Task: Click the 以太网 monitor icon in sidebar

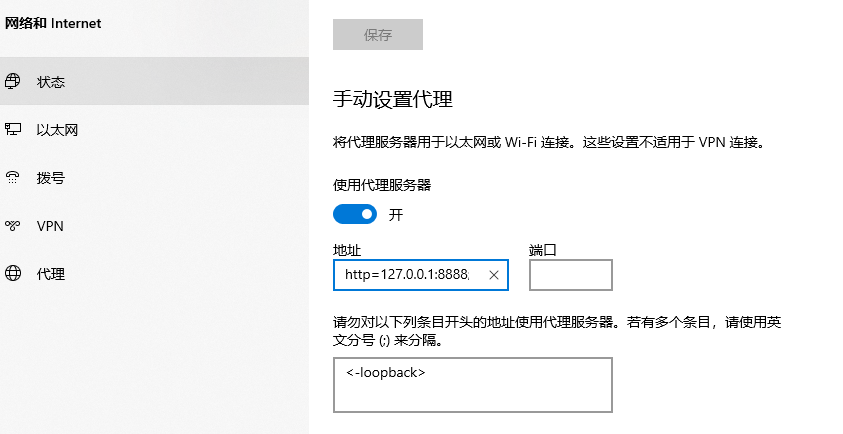Action: (x=13, y=129)
